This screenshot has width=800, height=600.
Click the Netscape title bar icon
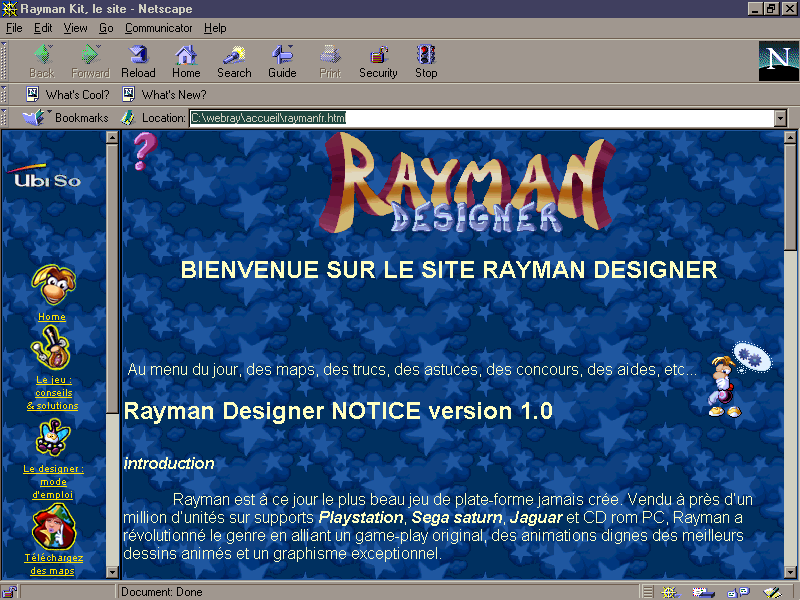[9, 9]
